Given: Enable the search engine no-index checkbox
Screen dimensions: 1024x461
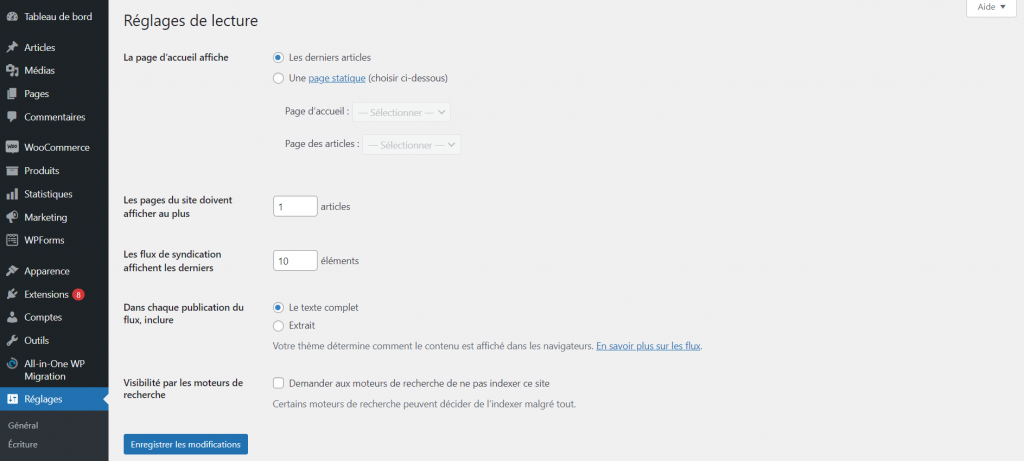Looking at the screenshot, I should (x=278, y=383).
